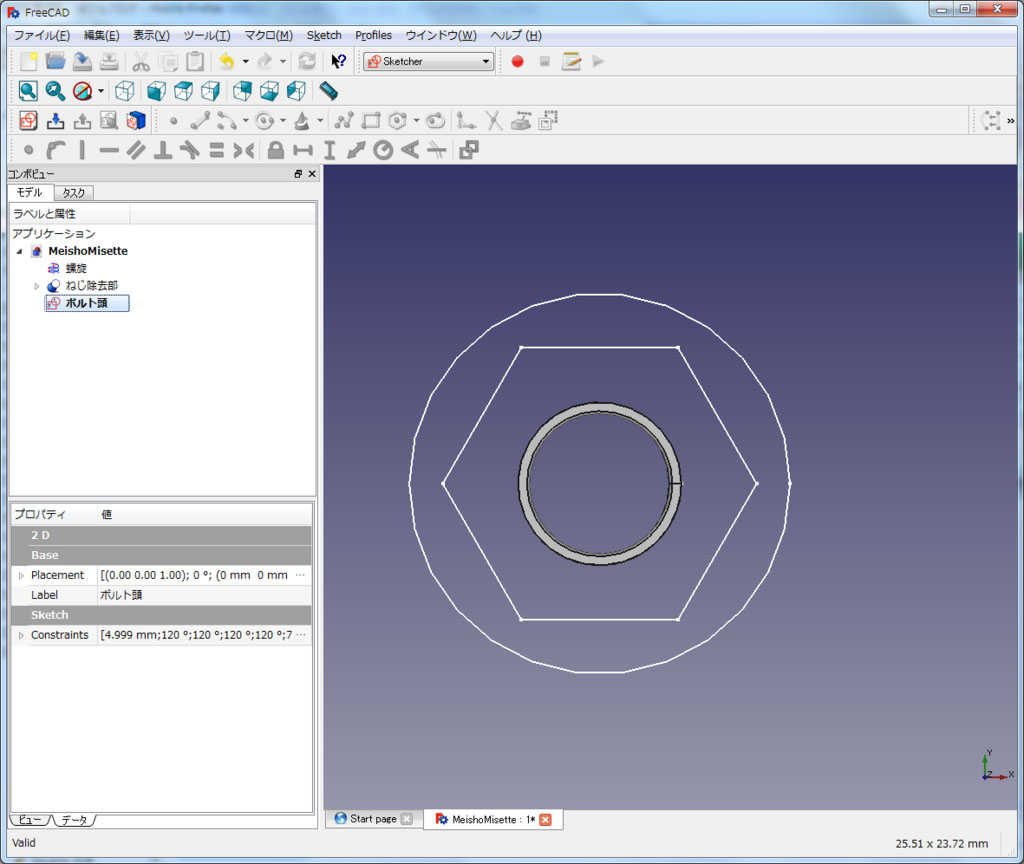Select the Create rectangle tool
Viewport: 1024px width, 864px height.
[x=371, y=121]
